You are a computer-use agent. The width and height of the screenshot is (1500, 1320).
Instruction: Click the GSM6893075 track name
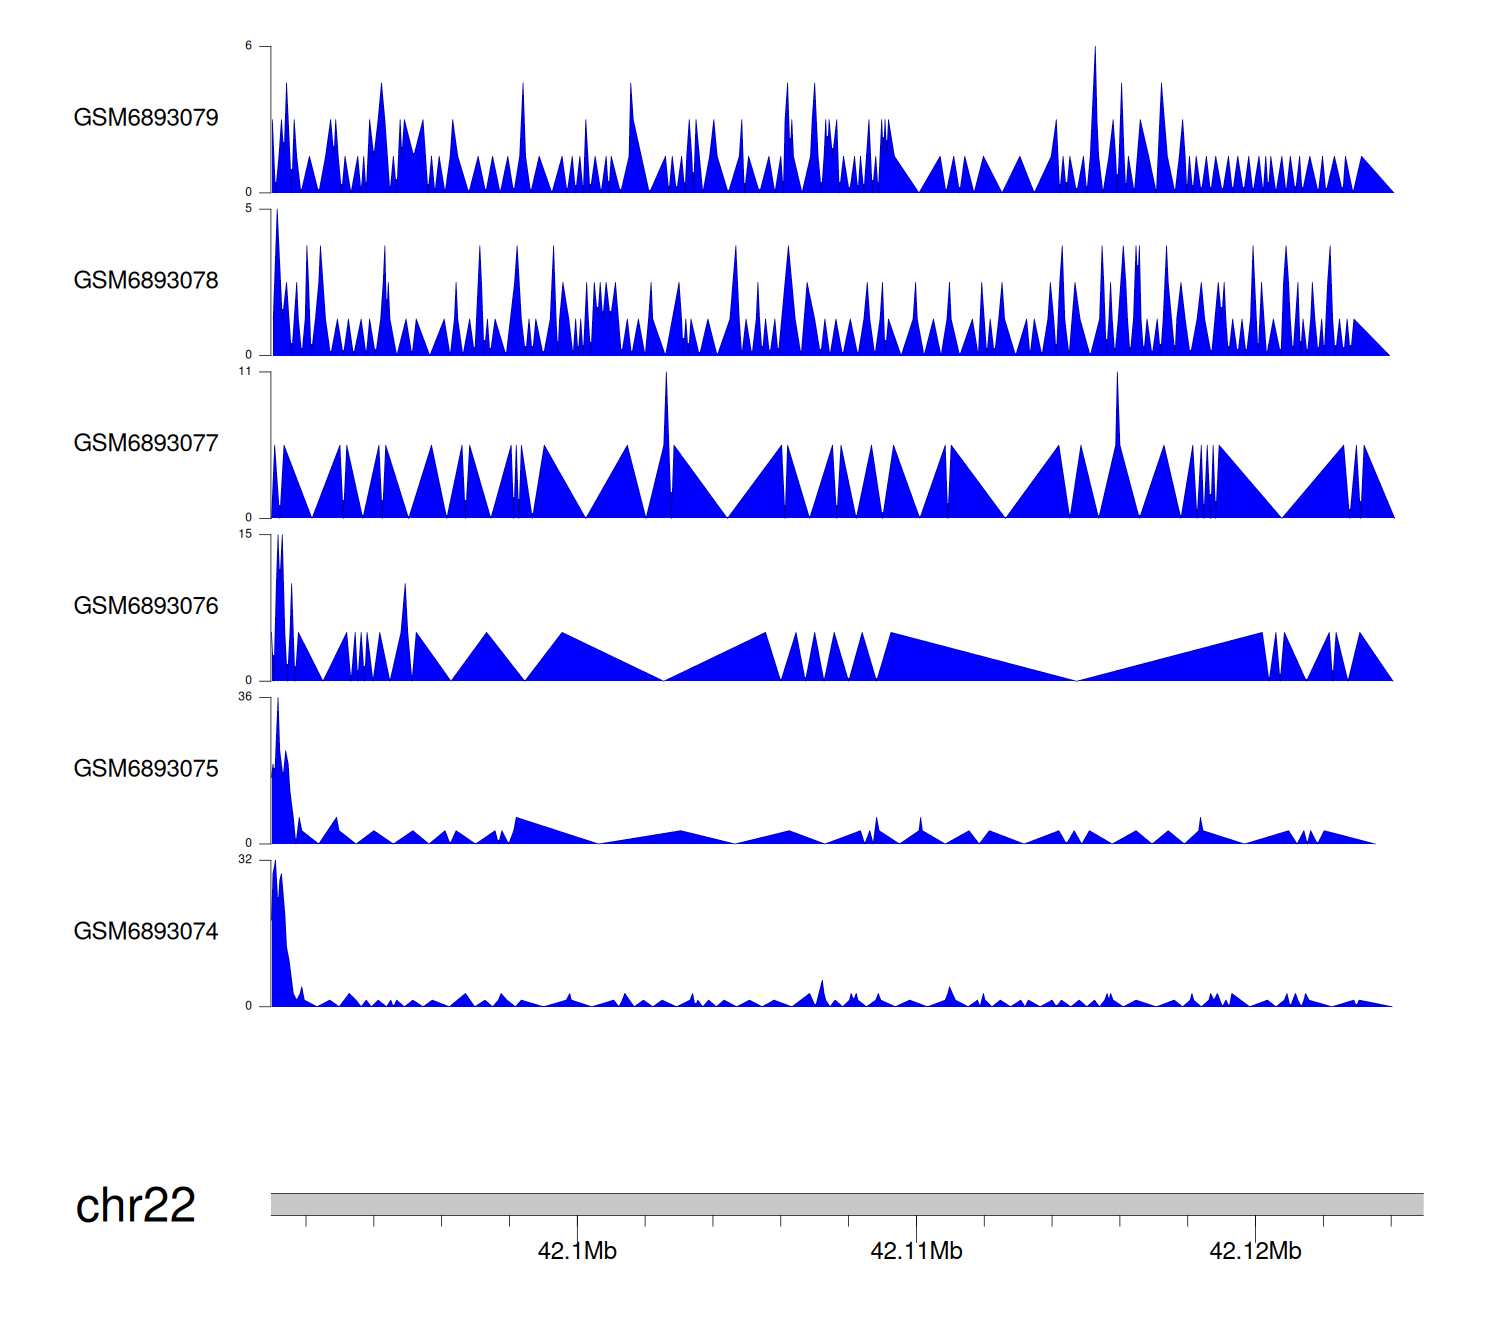pos(146,769)
